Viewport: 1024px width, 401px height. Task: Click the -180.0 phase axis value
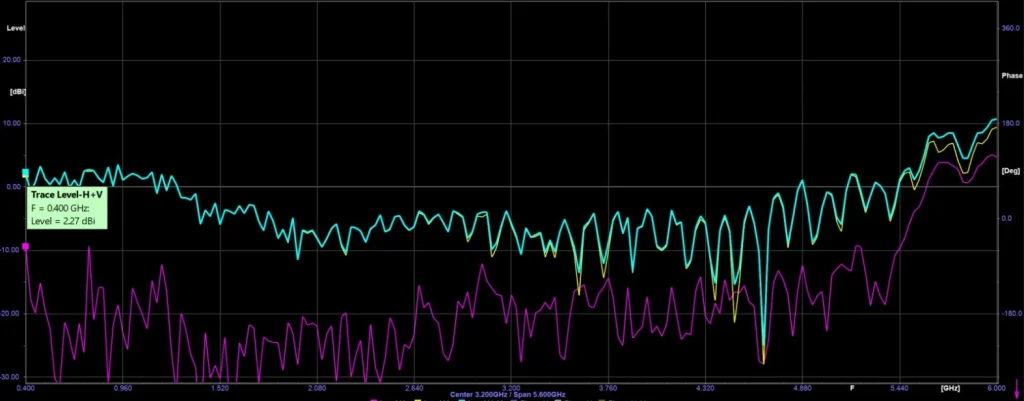click(x=1012, y=313)
